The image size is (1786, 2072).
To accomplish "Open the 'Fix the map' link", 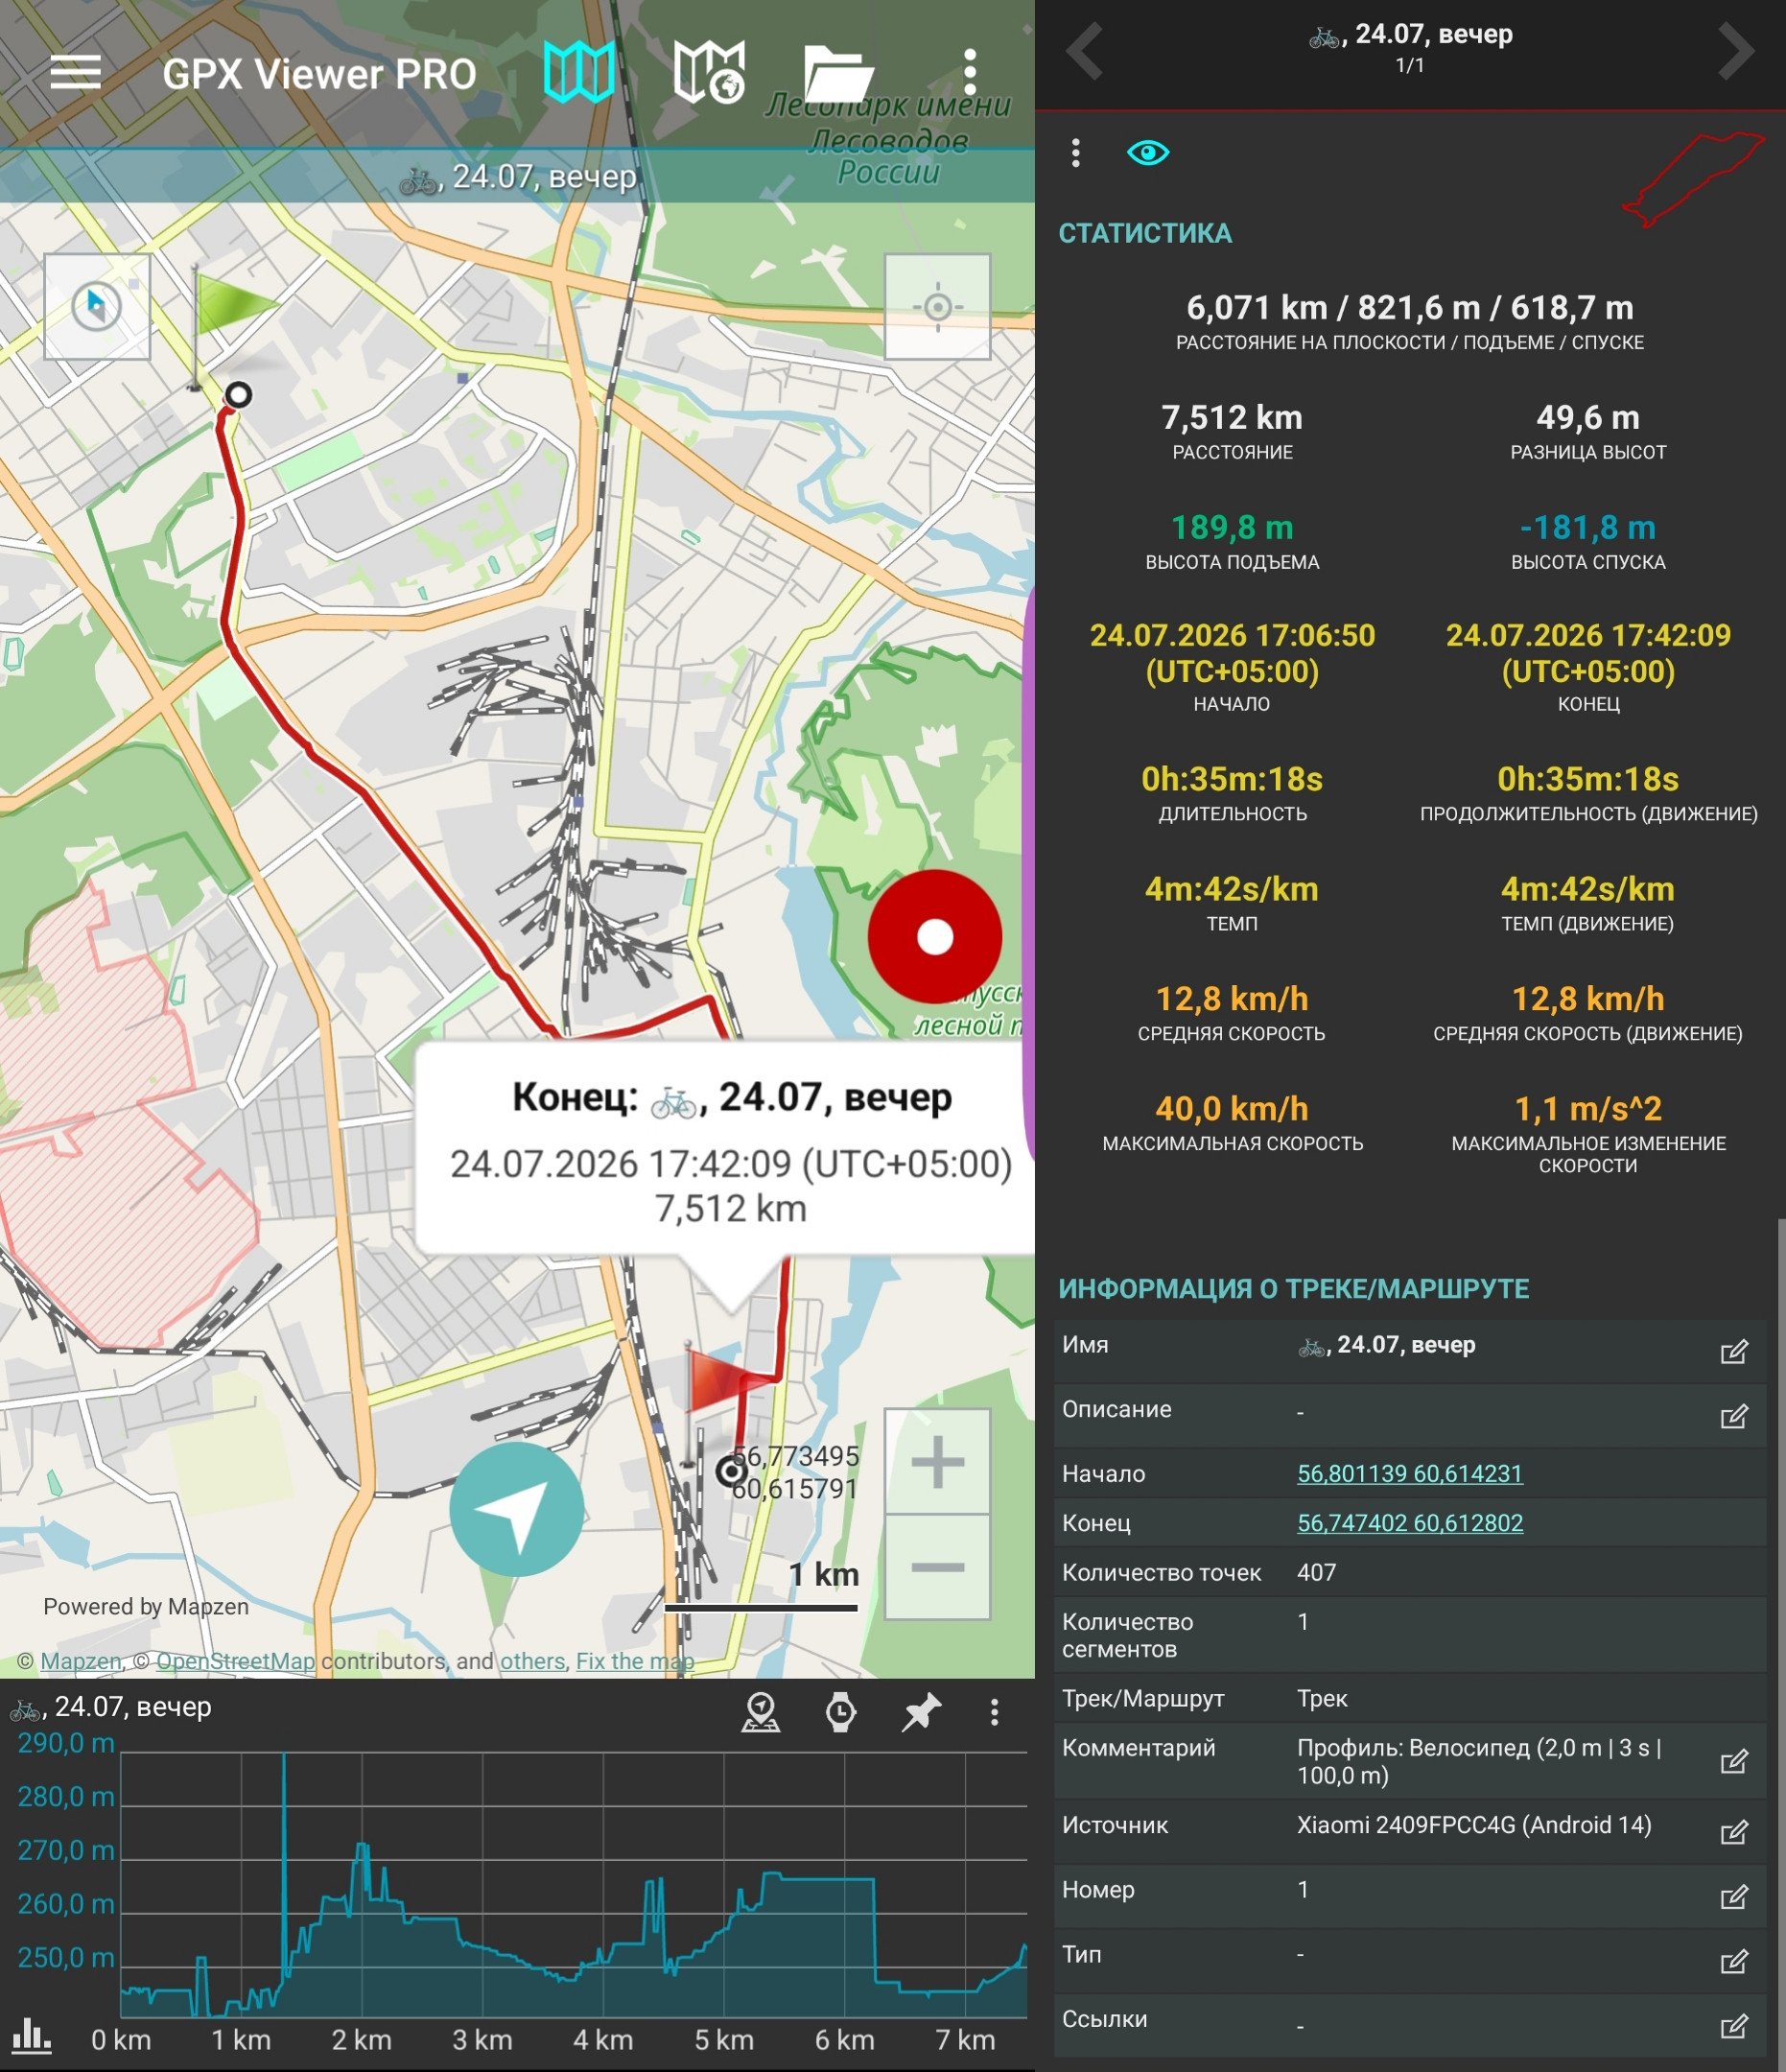I will coord(635,1661).
